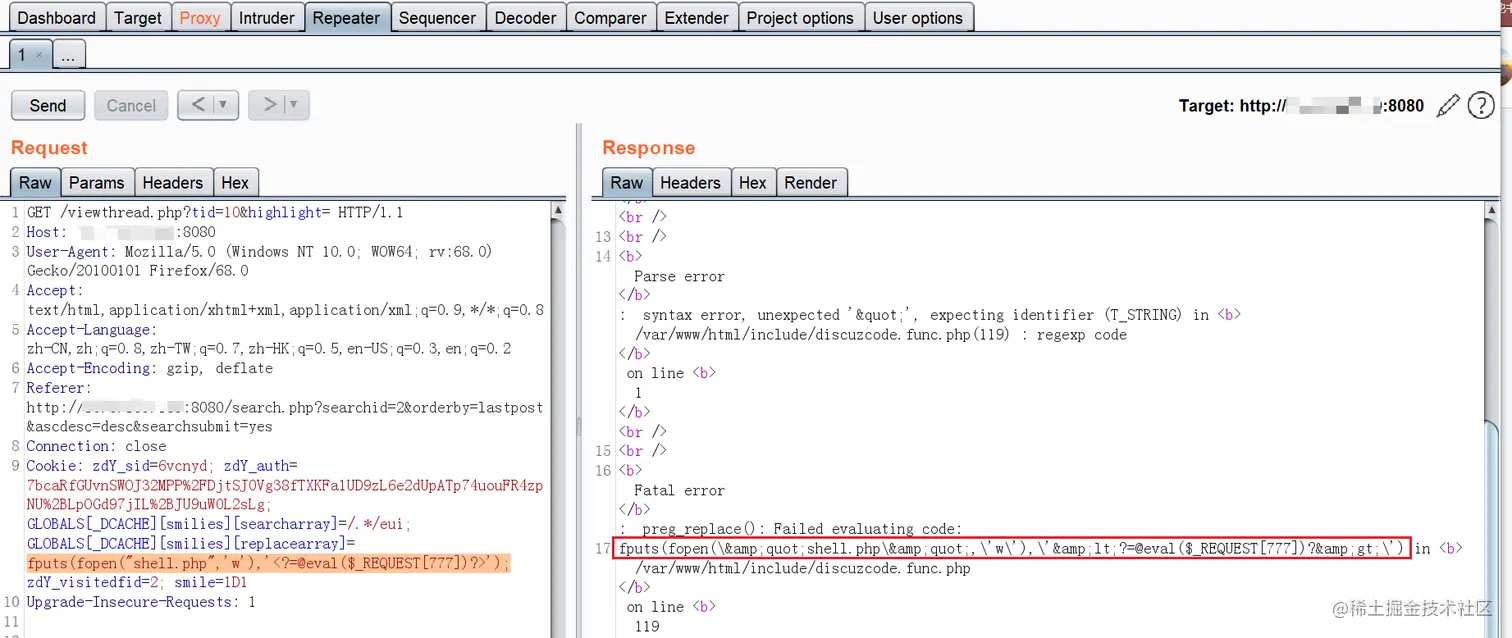This screenshot has height=638, width=1512.
Task: Click the Cancel button
Action: (131, 105)
